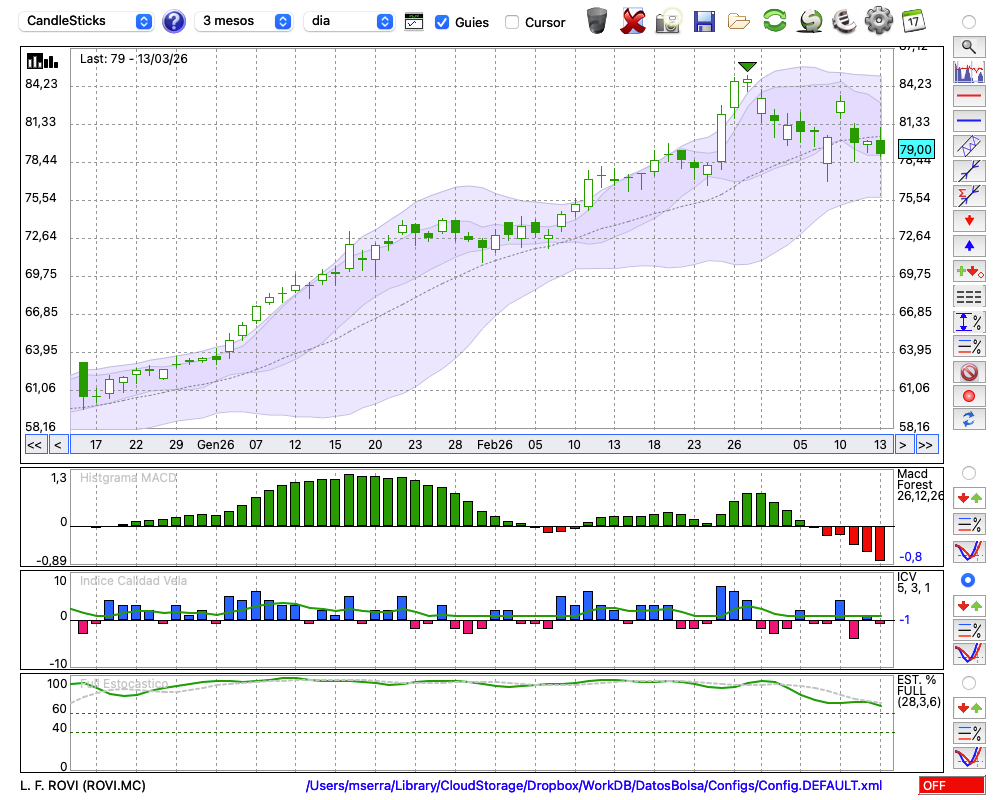Click the calendar 17 icon
1000x800 pixels.
[x=913, y=20]
